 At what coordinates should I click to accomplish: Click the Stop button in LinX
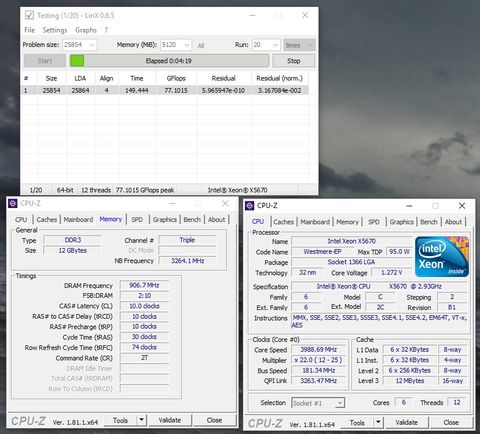coord(293,61)
